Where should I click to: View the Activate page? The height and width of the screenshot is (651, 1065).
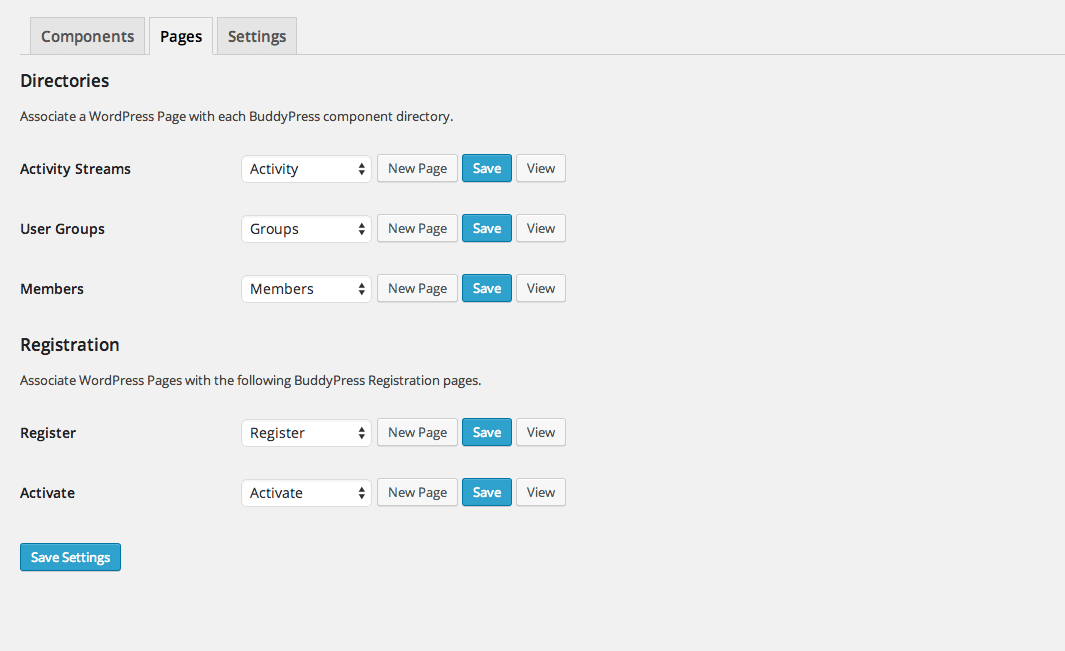coord(540,492)
